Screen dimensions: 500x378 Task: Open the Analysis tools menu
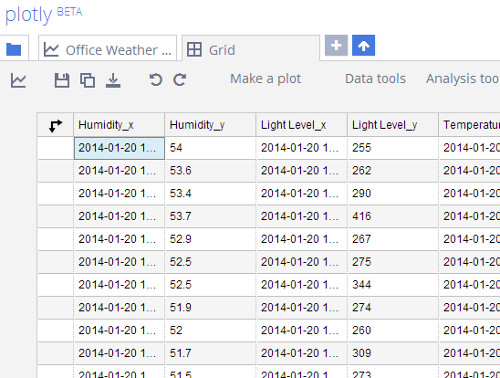[x=463, y=79]
